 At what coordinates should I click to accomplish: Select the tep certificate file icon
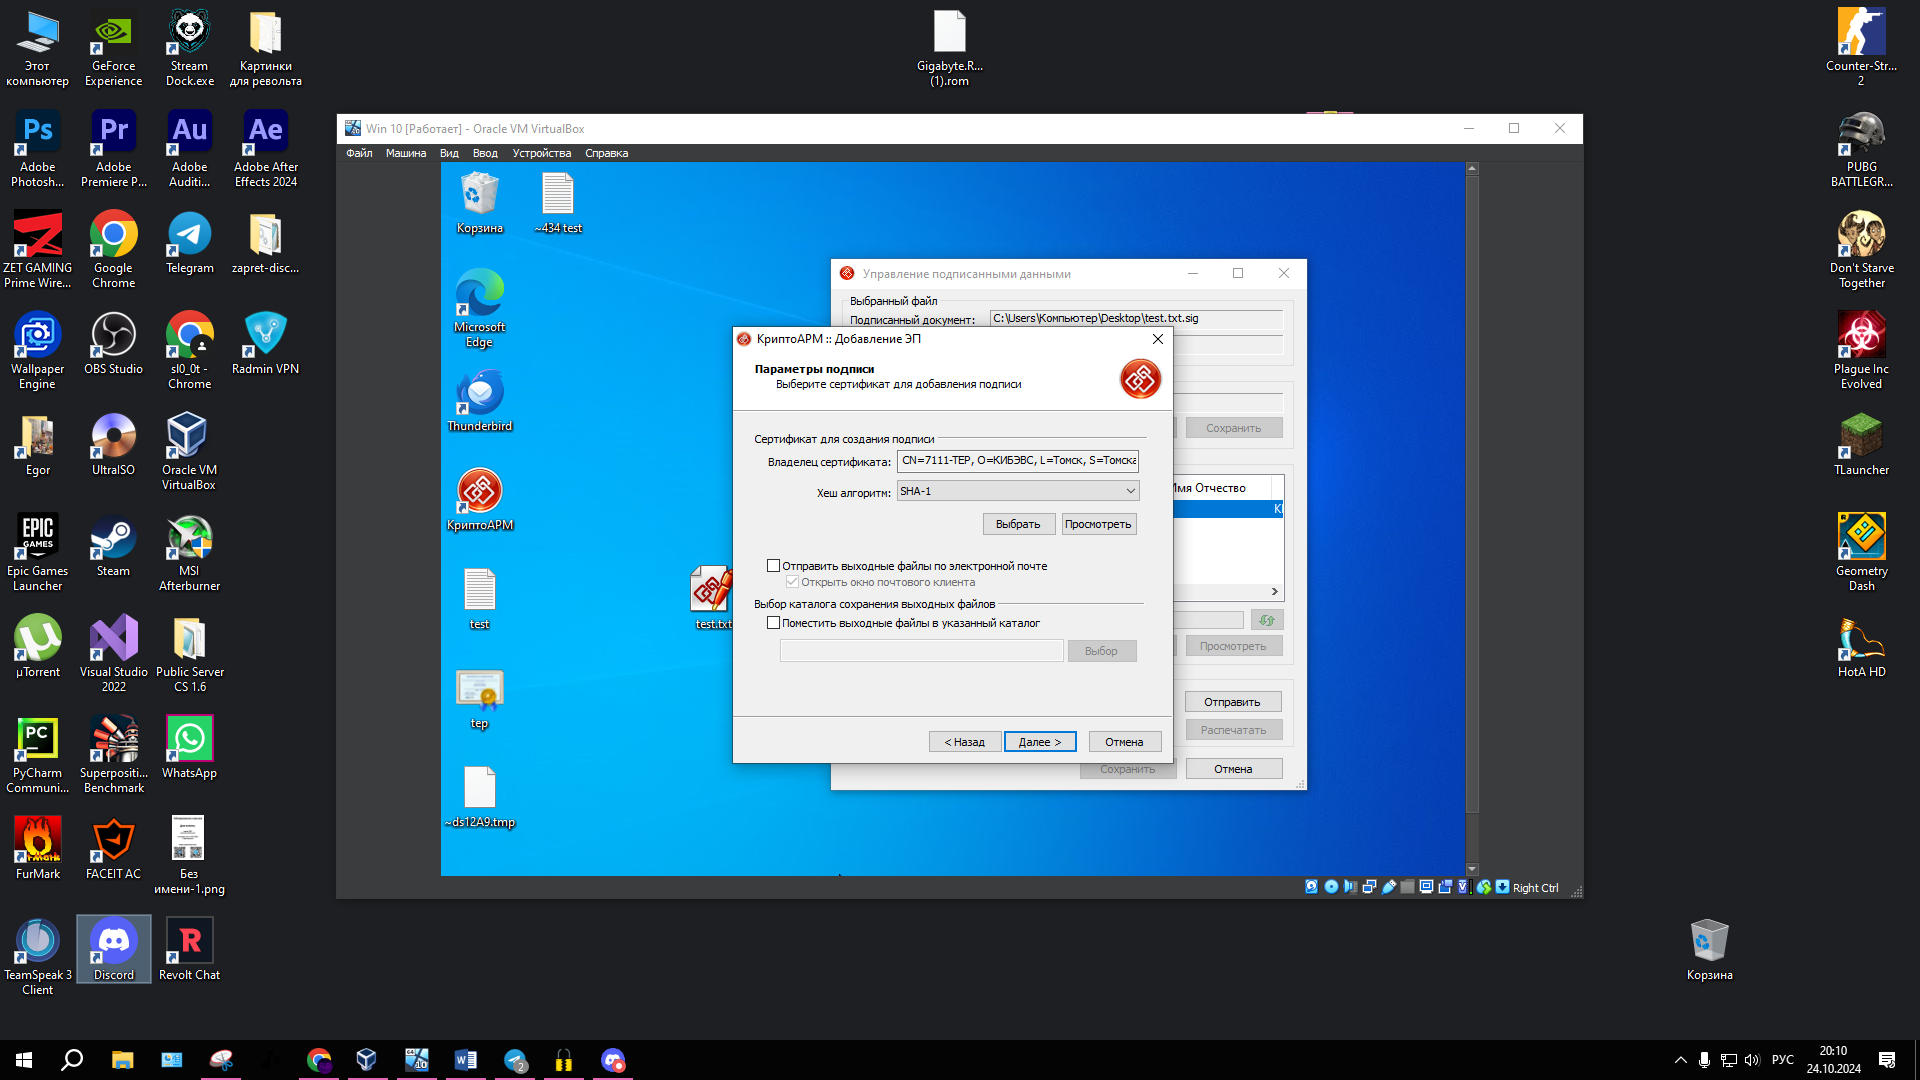coord(480,698)
